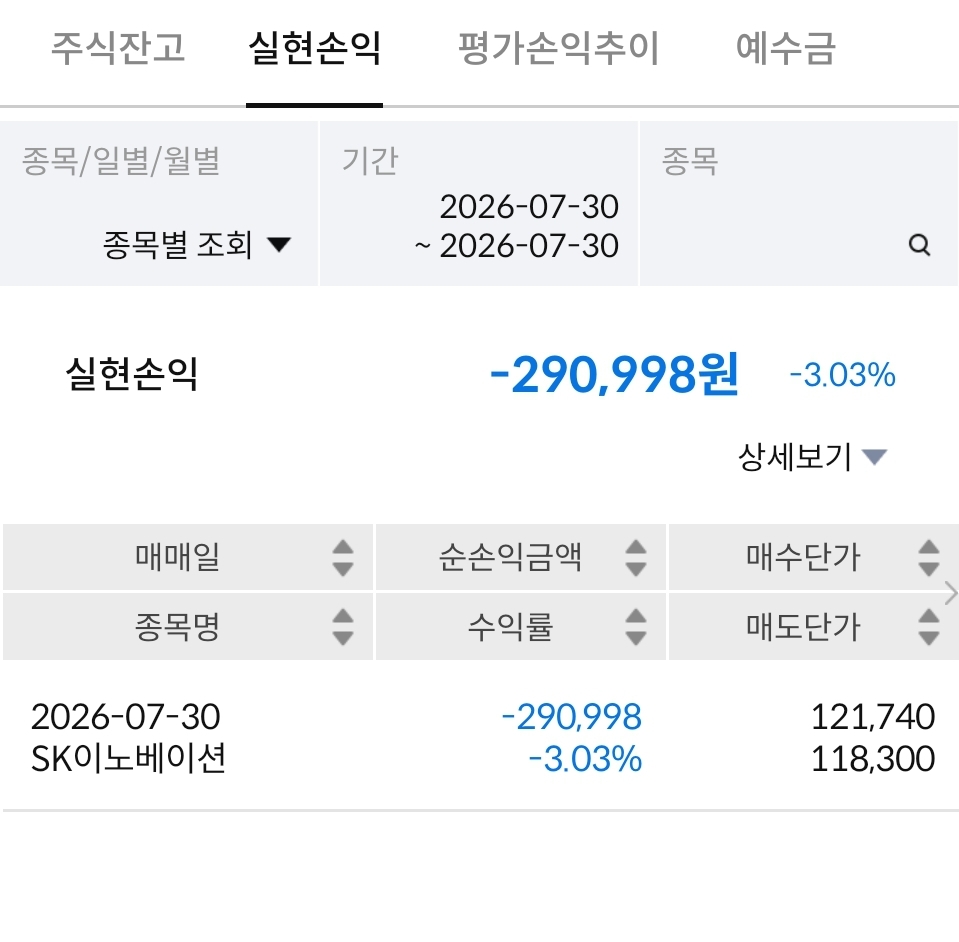This screenshot has width=959, height=942.
Task: Select the 실현손익 tab
Action: (x=314, y=48)
